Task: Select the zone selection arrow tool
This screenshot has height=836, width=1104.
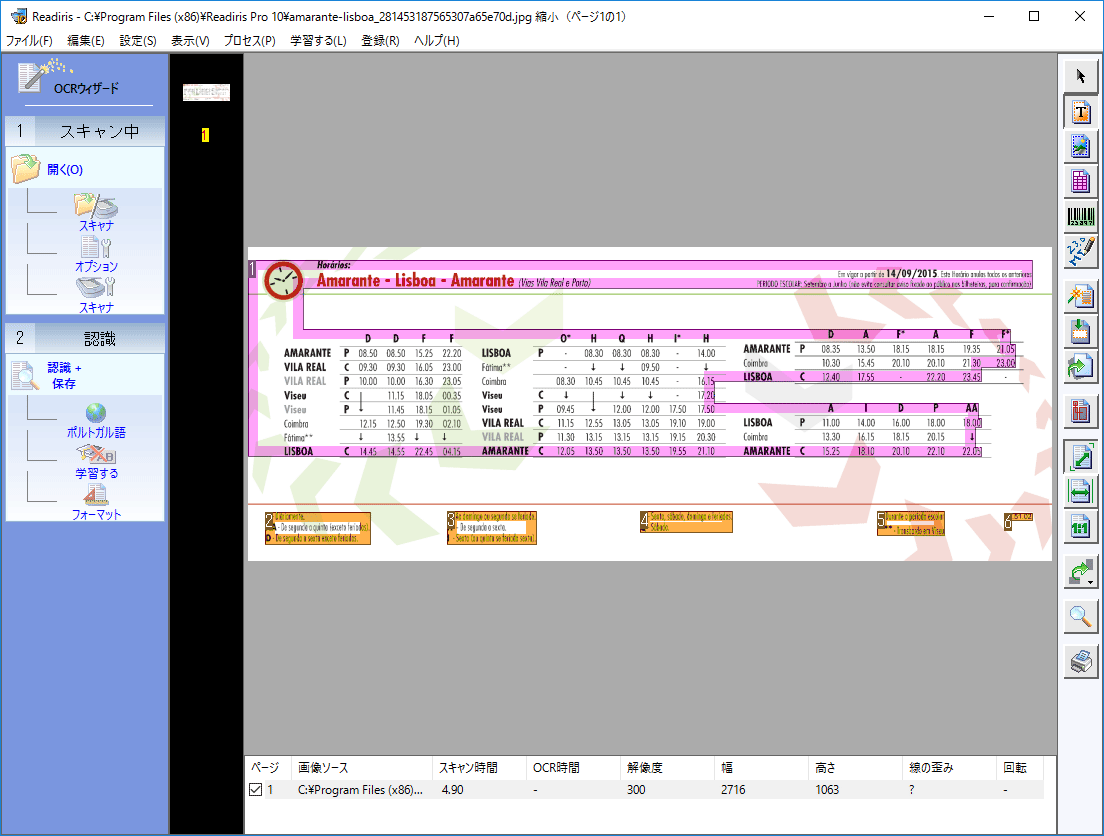Action: click(1081, 75)
